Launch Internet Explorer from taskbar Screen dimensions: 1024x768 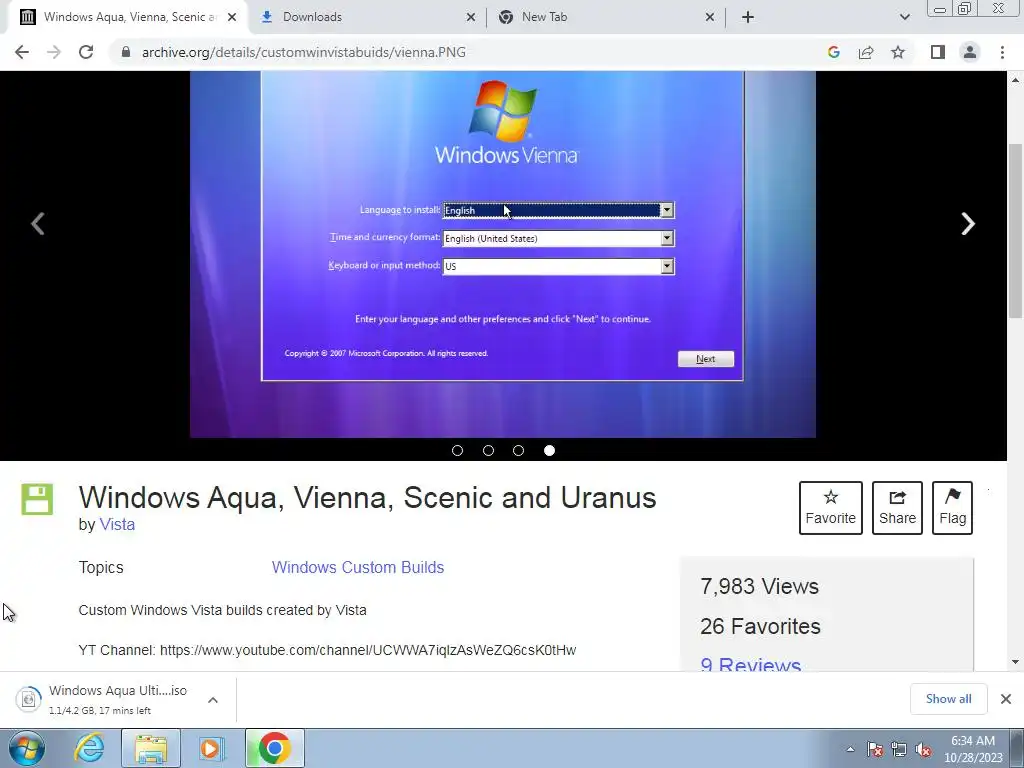(x=90, y=748)
